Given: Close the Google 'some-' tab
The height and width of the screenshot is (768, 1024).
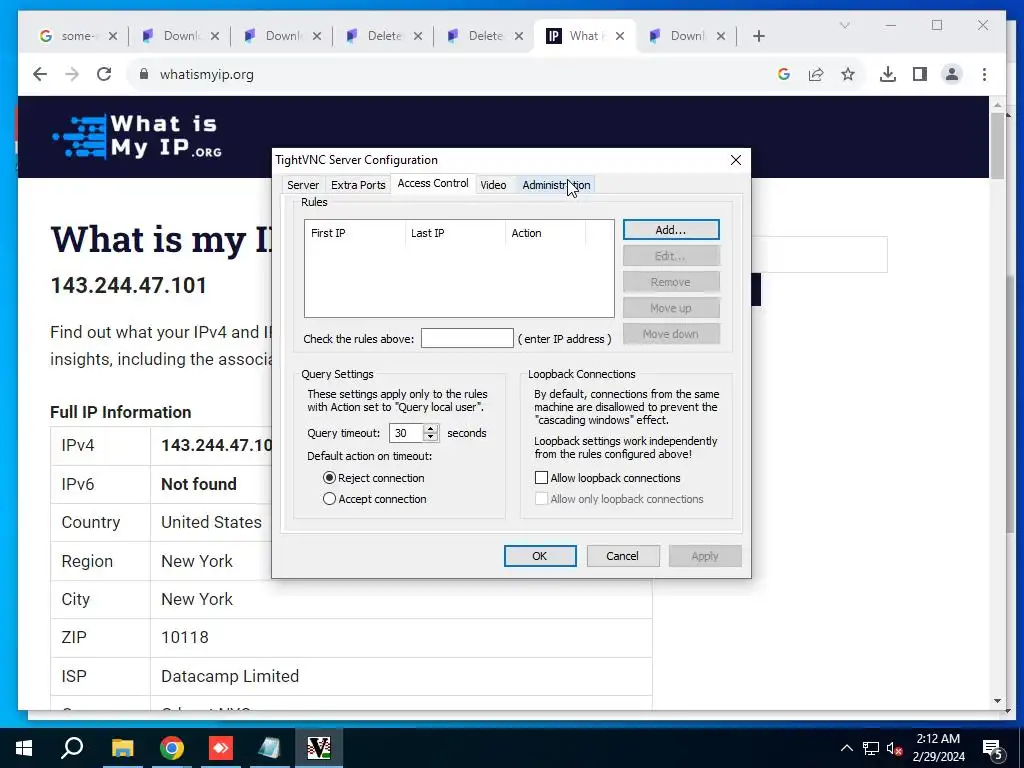Looking at the screenshot, I should 113,36.
